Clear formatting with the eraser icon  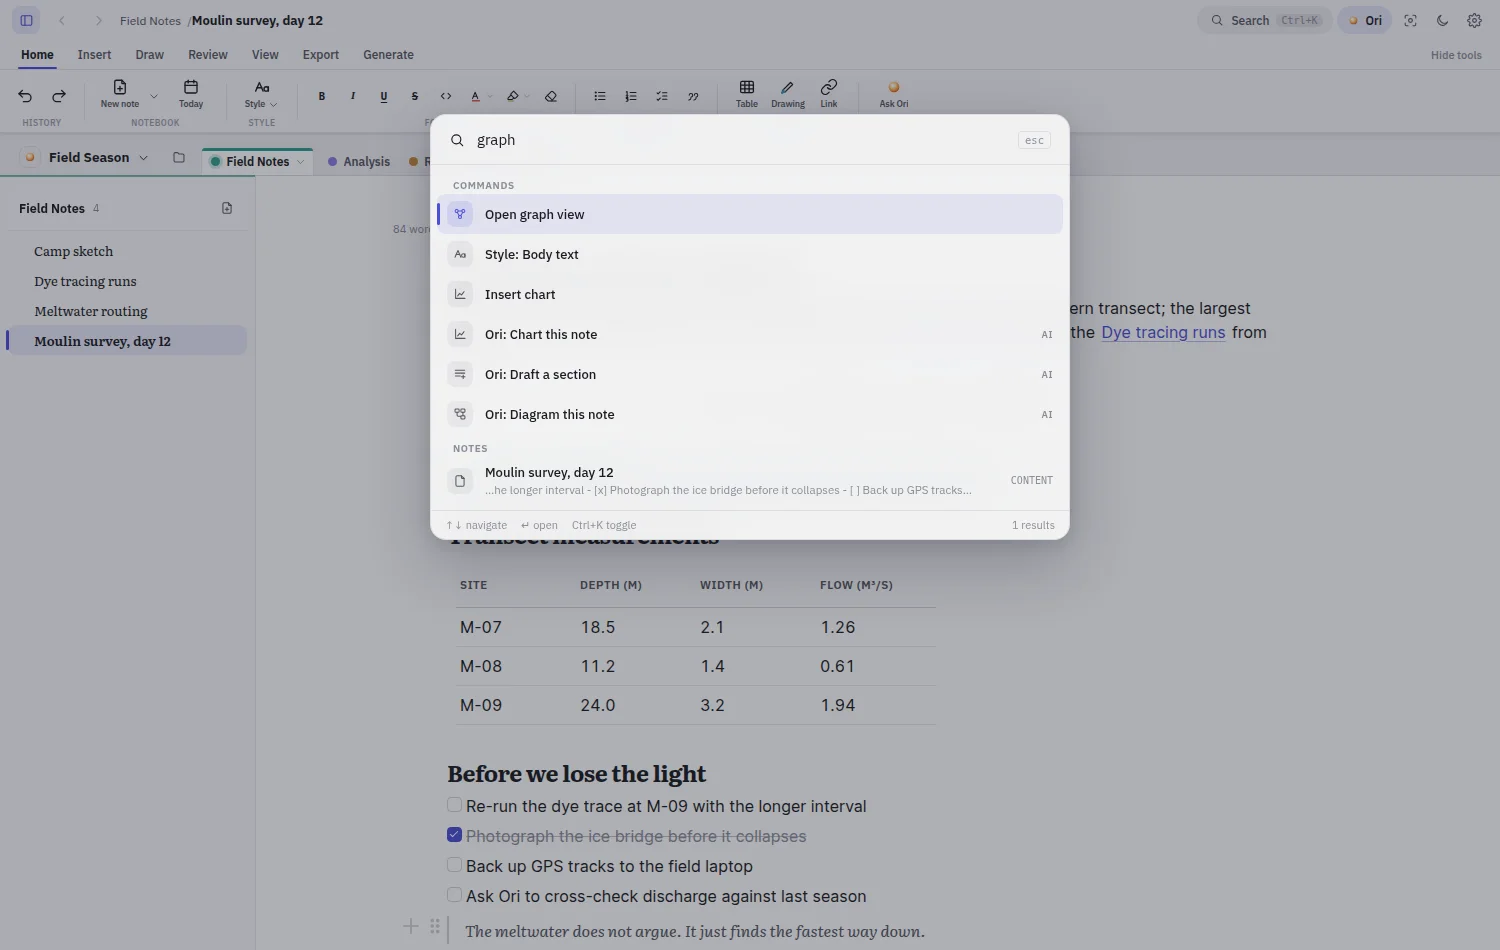click(x=551, y=96)
